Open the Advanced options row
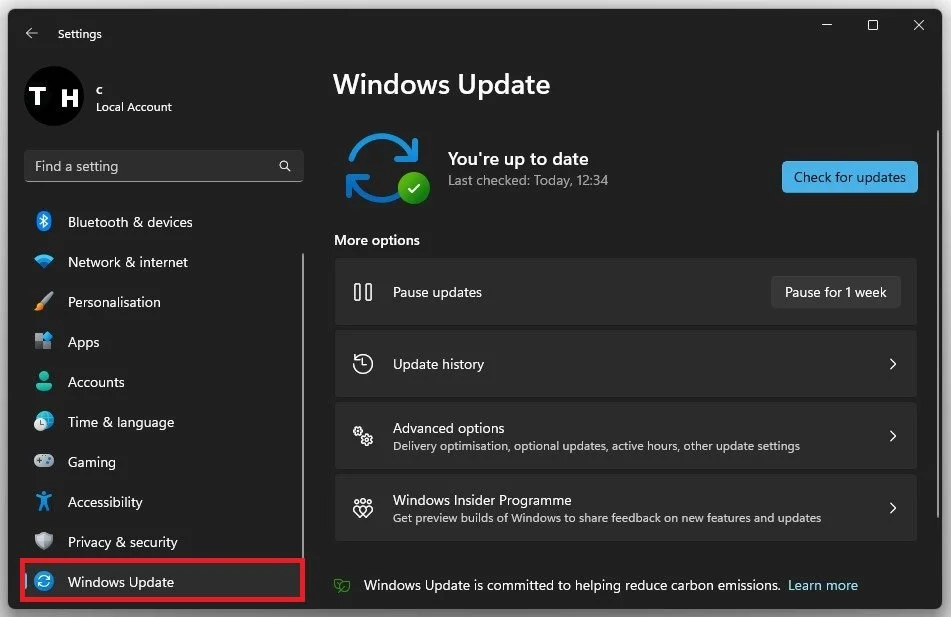951x617 pixels. [625, 436]
